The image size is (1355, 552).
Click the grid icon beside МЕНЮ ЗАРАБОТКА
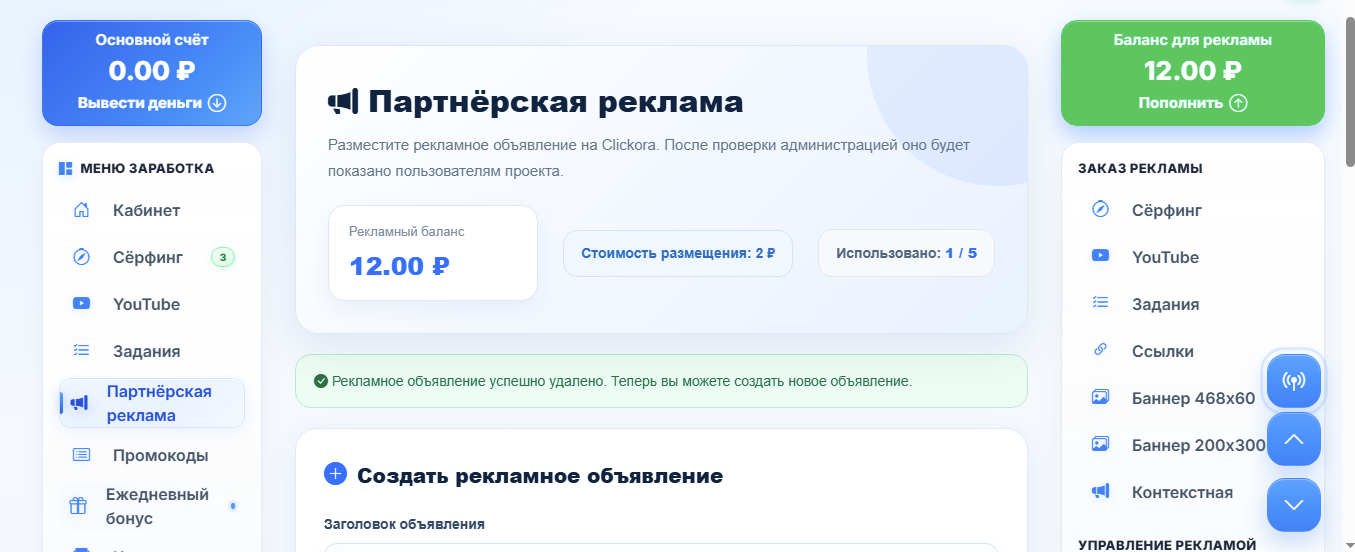(65, 168)
